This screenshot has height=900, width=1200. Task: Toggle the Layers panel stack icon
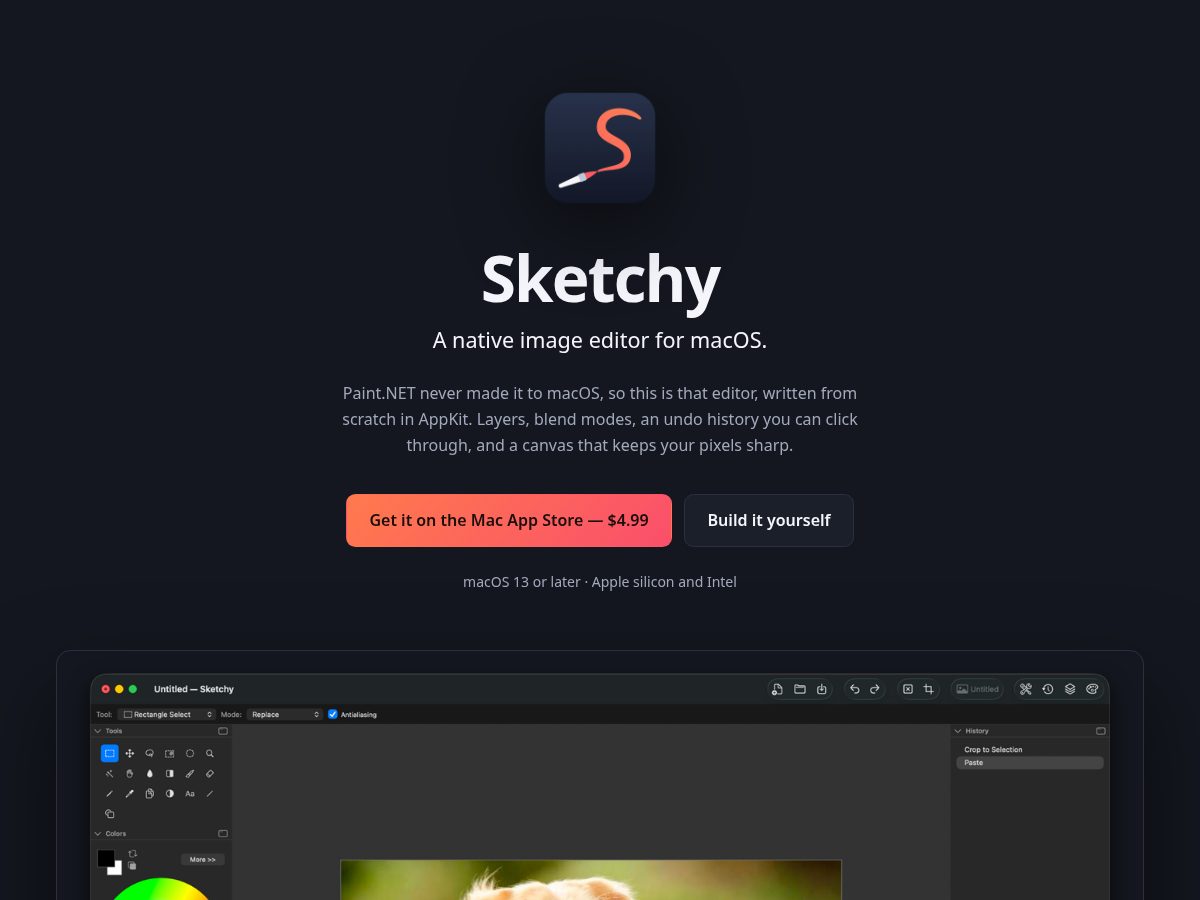pos(1070,689)
